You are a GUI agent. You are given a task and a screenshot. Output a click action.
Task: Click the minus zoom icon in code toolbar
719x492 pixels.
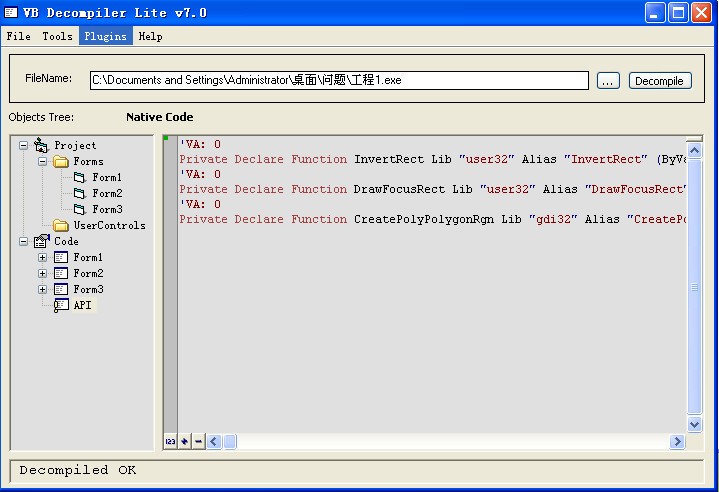199,442
